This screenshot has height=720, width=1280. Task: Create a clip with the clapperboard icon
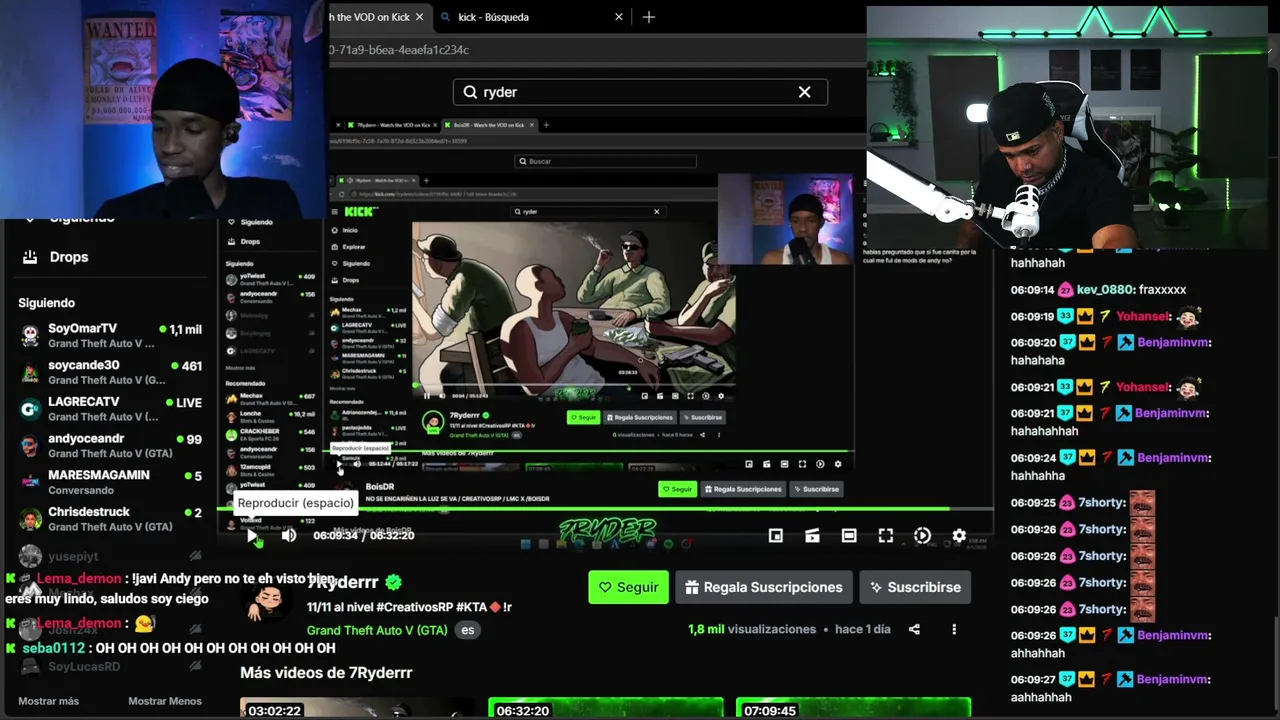click(x=812, y=536)
